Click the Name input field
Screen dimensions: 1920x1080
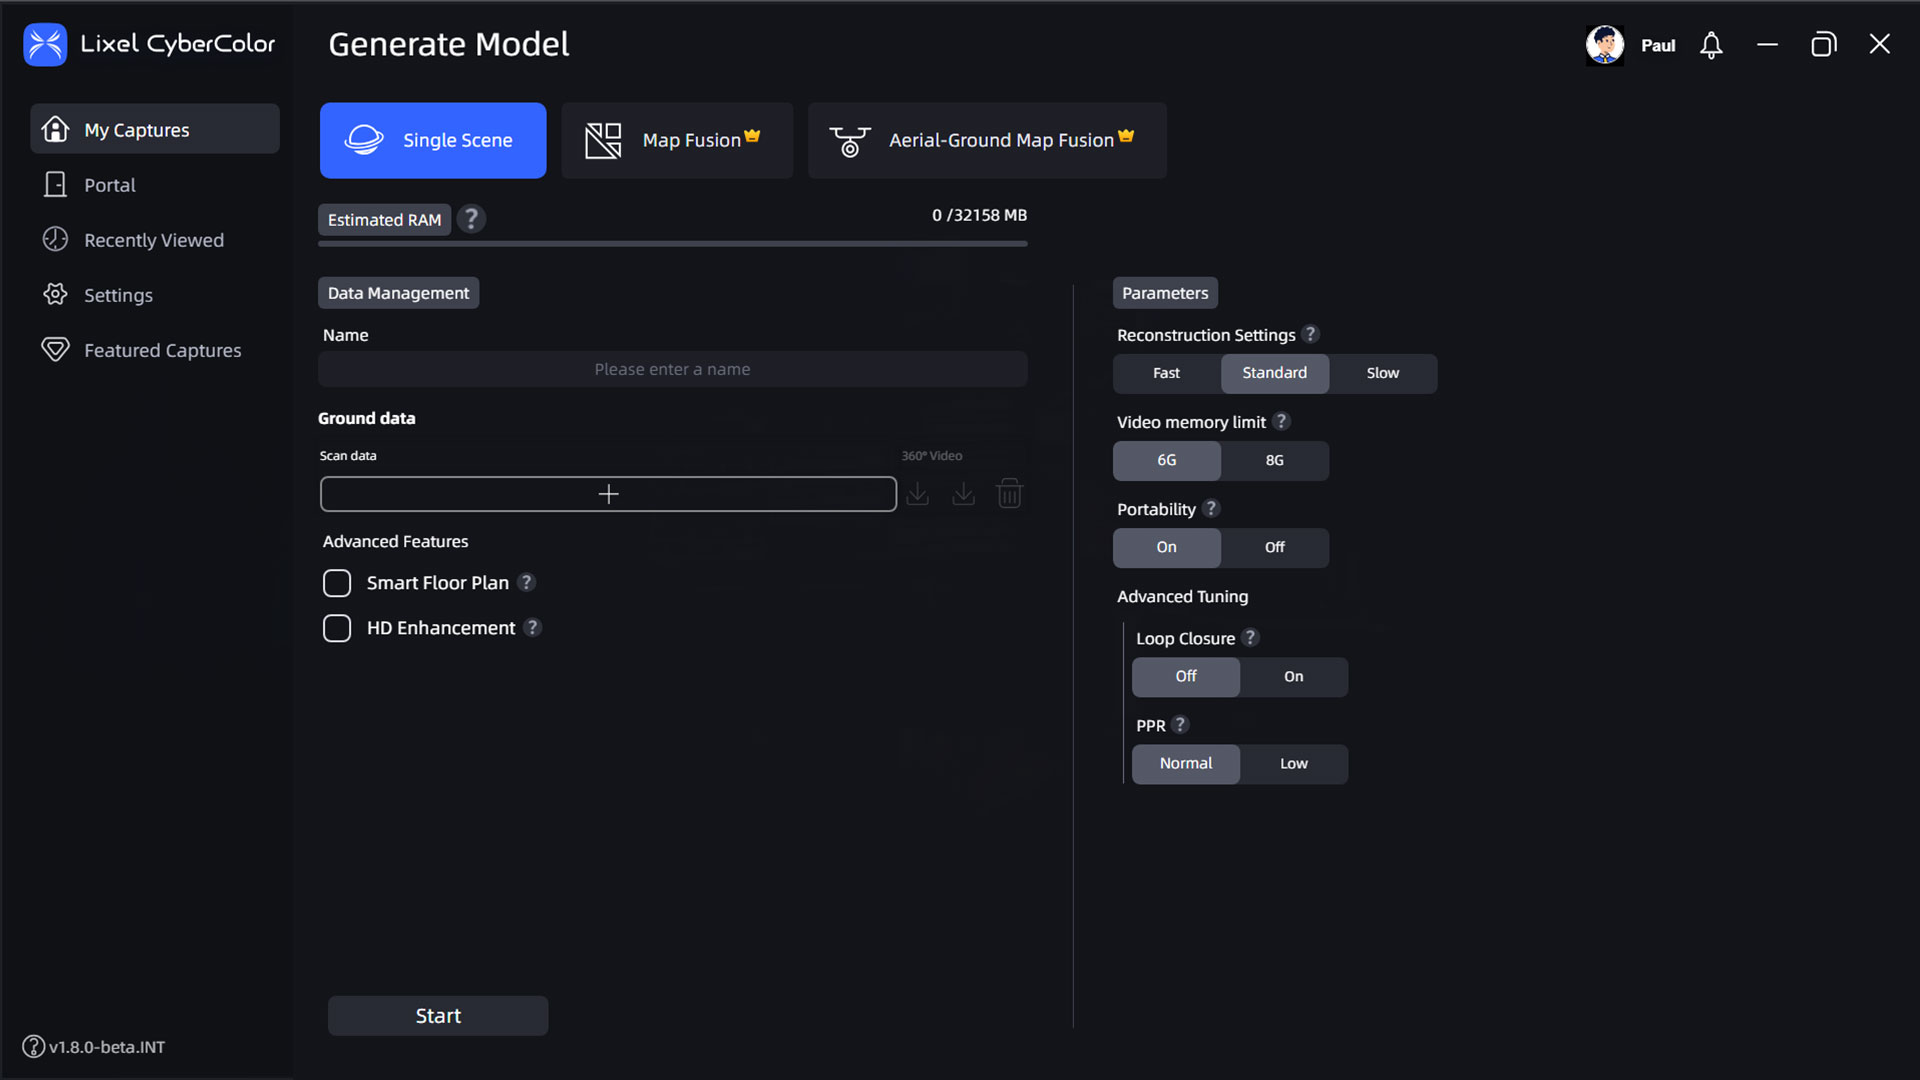tap(672, 369)
